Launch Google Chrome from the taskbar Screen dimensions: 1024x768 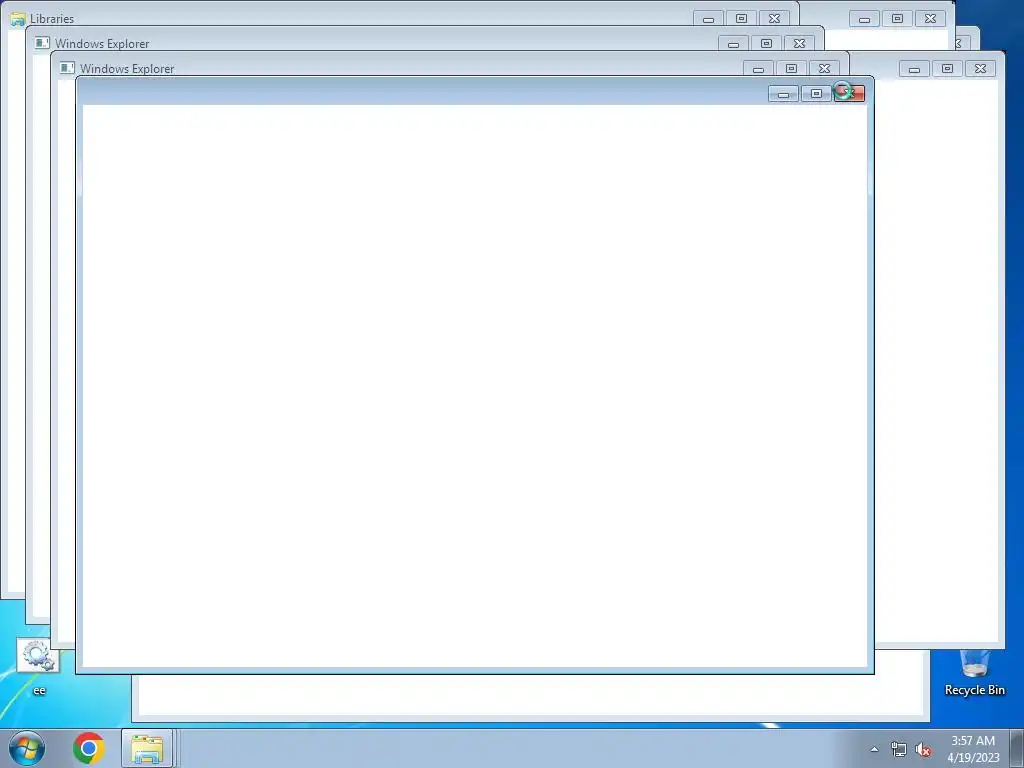coord(89,748)
